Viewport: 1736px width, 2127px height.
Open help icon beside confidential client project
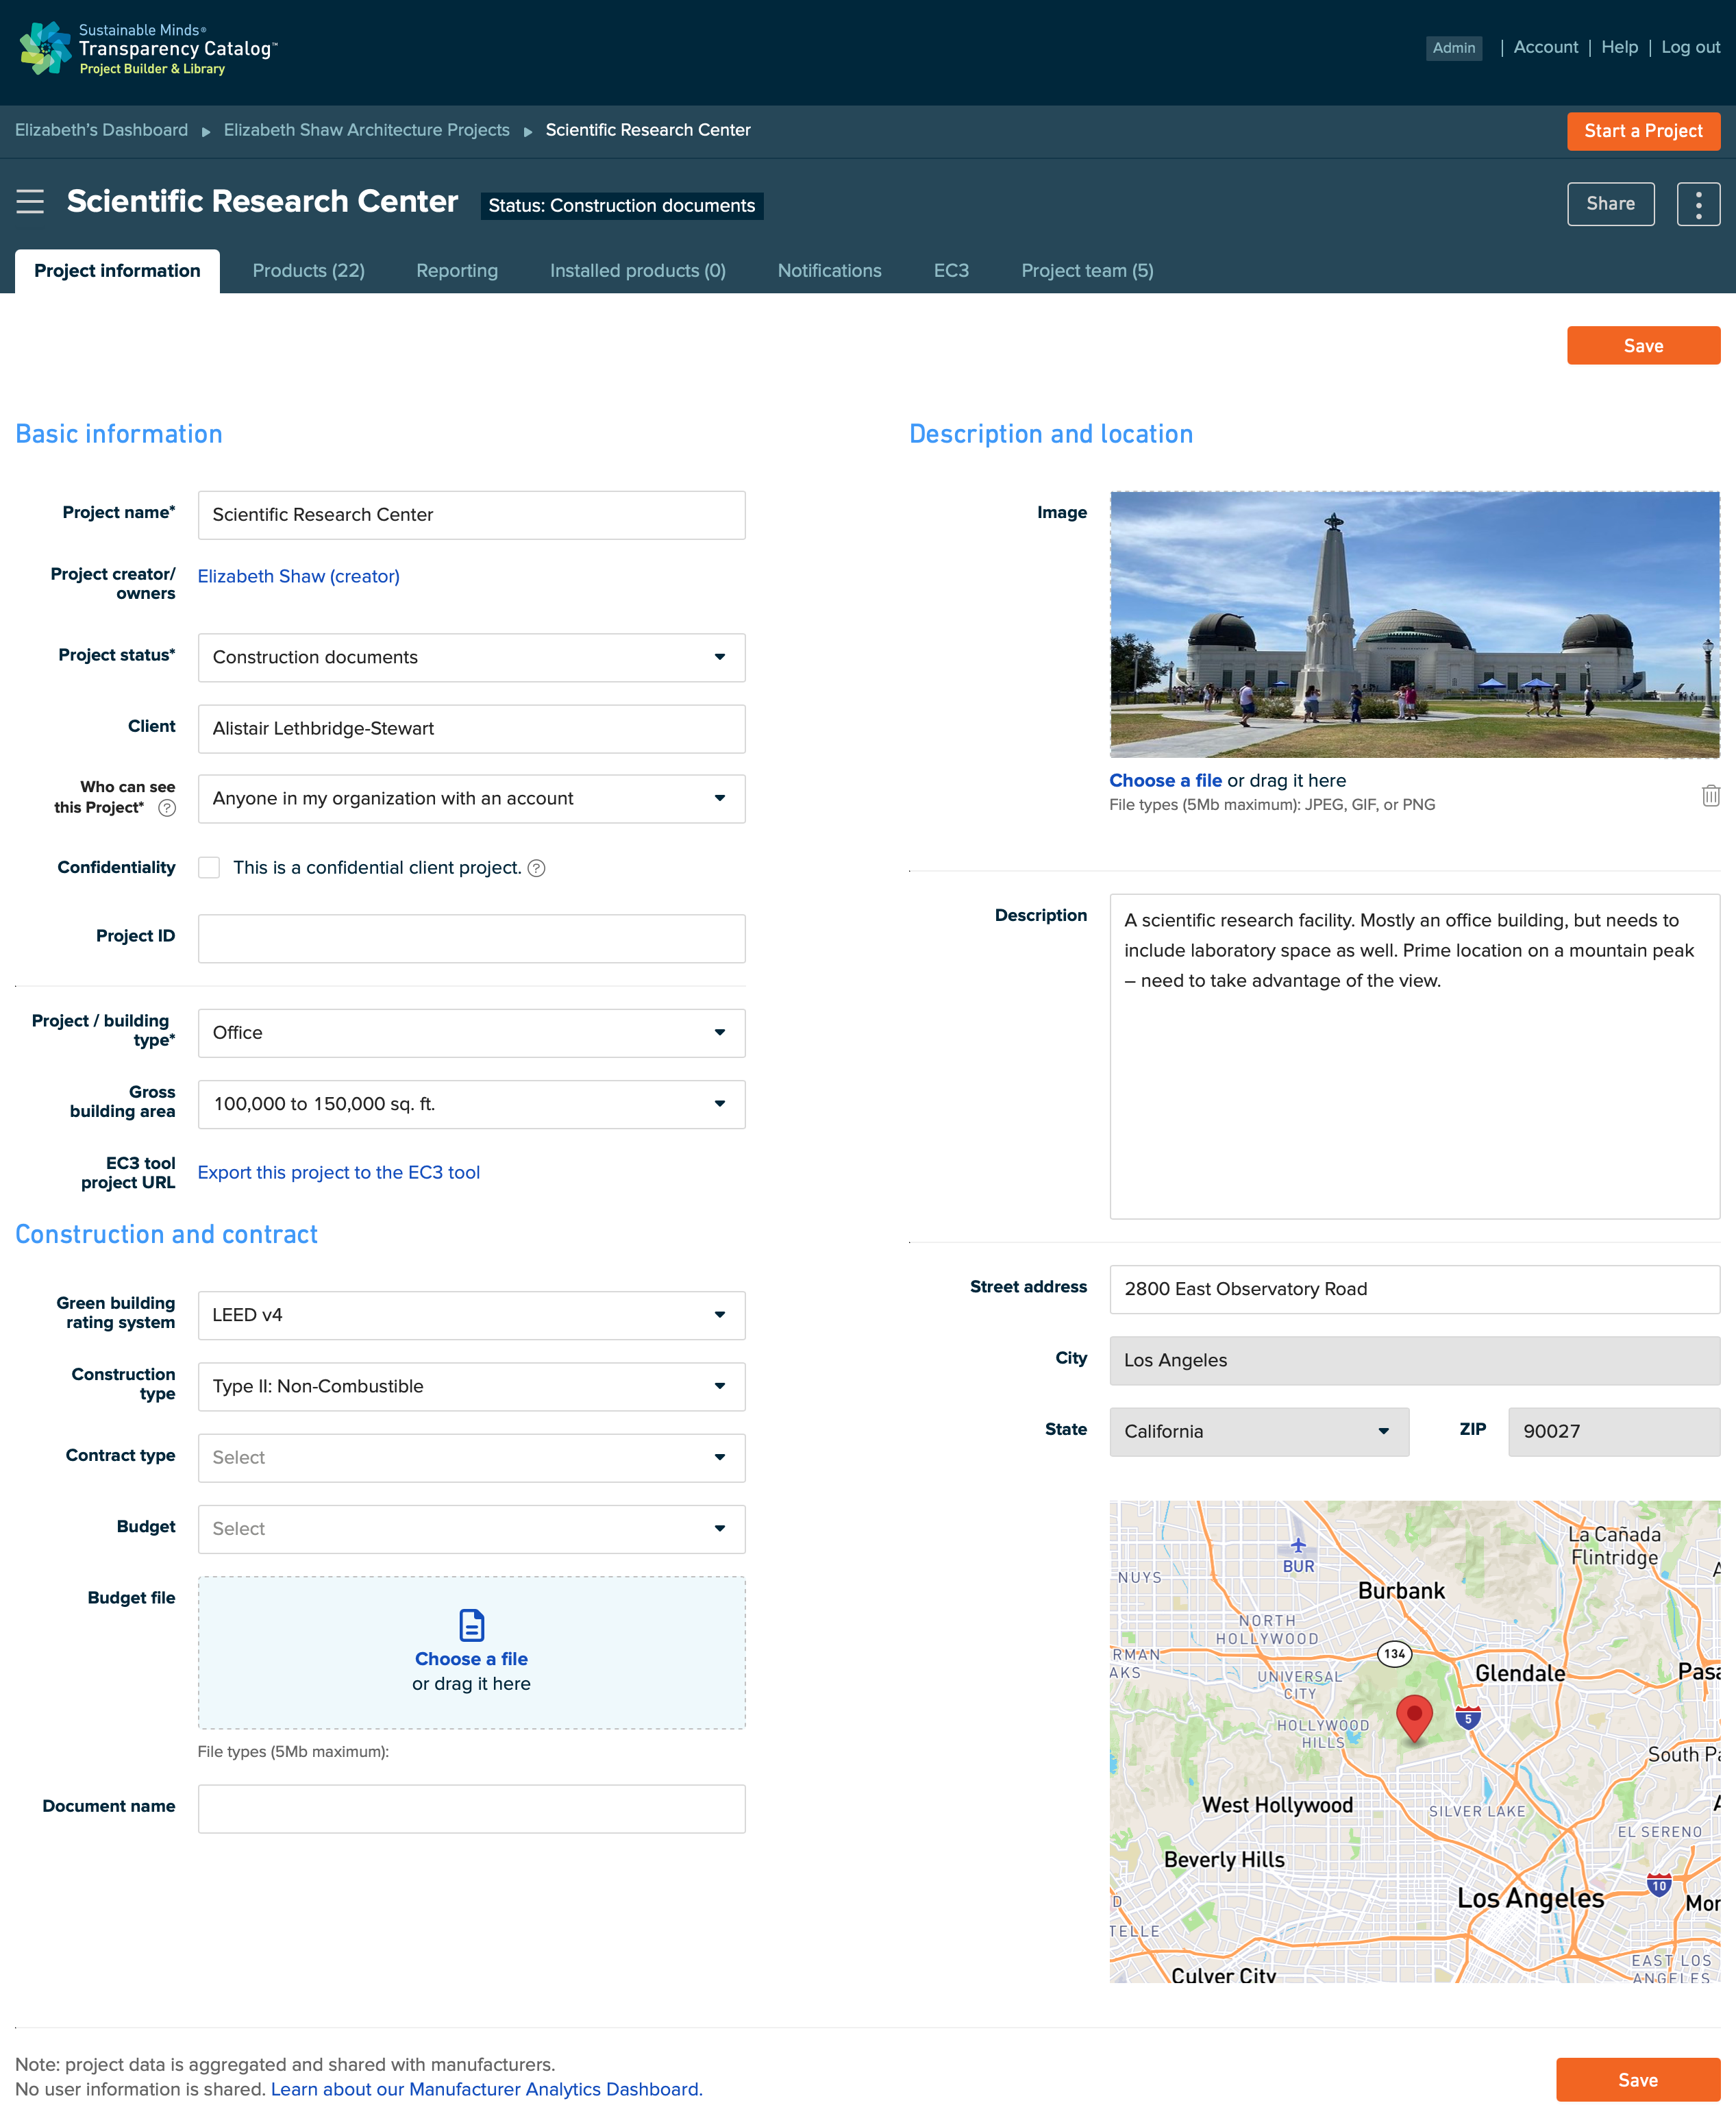(x=536, y=868)
